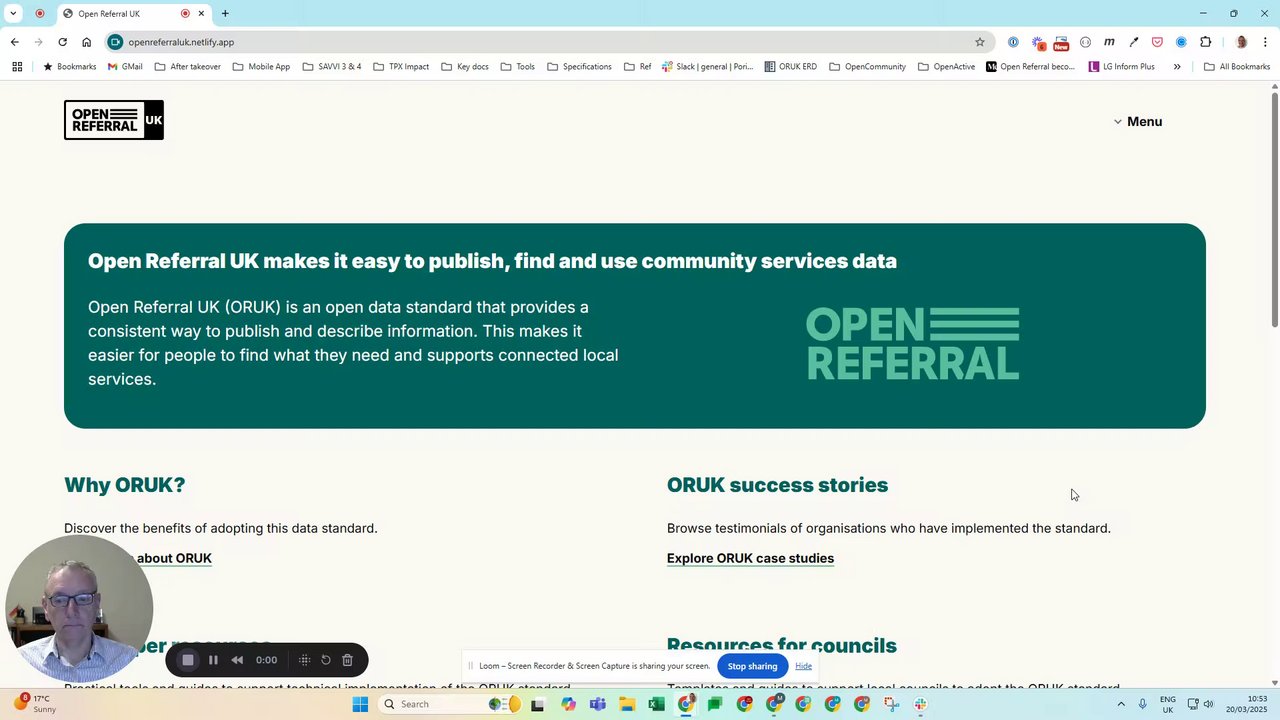Click the Loom drag handle dots icon
This screenshot has width=1280, height=720.
pyautogui.click(x=304, y=660)
